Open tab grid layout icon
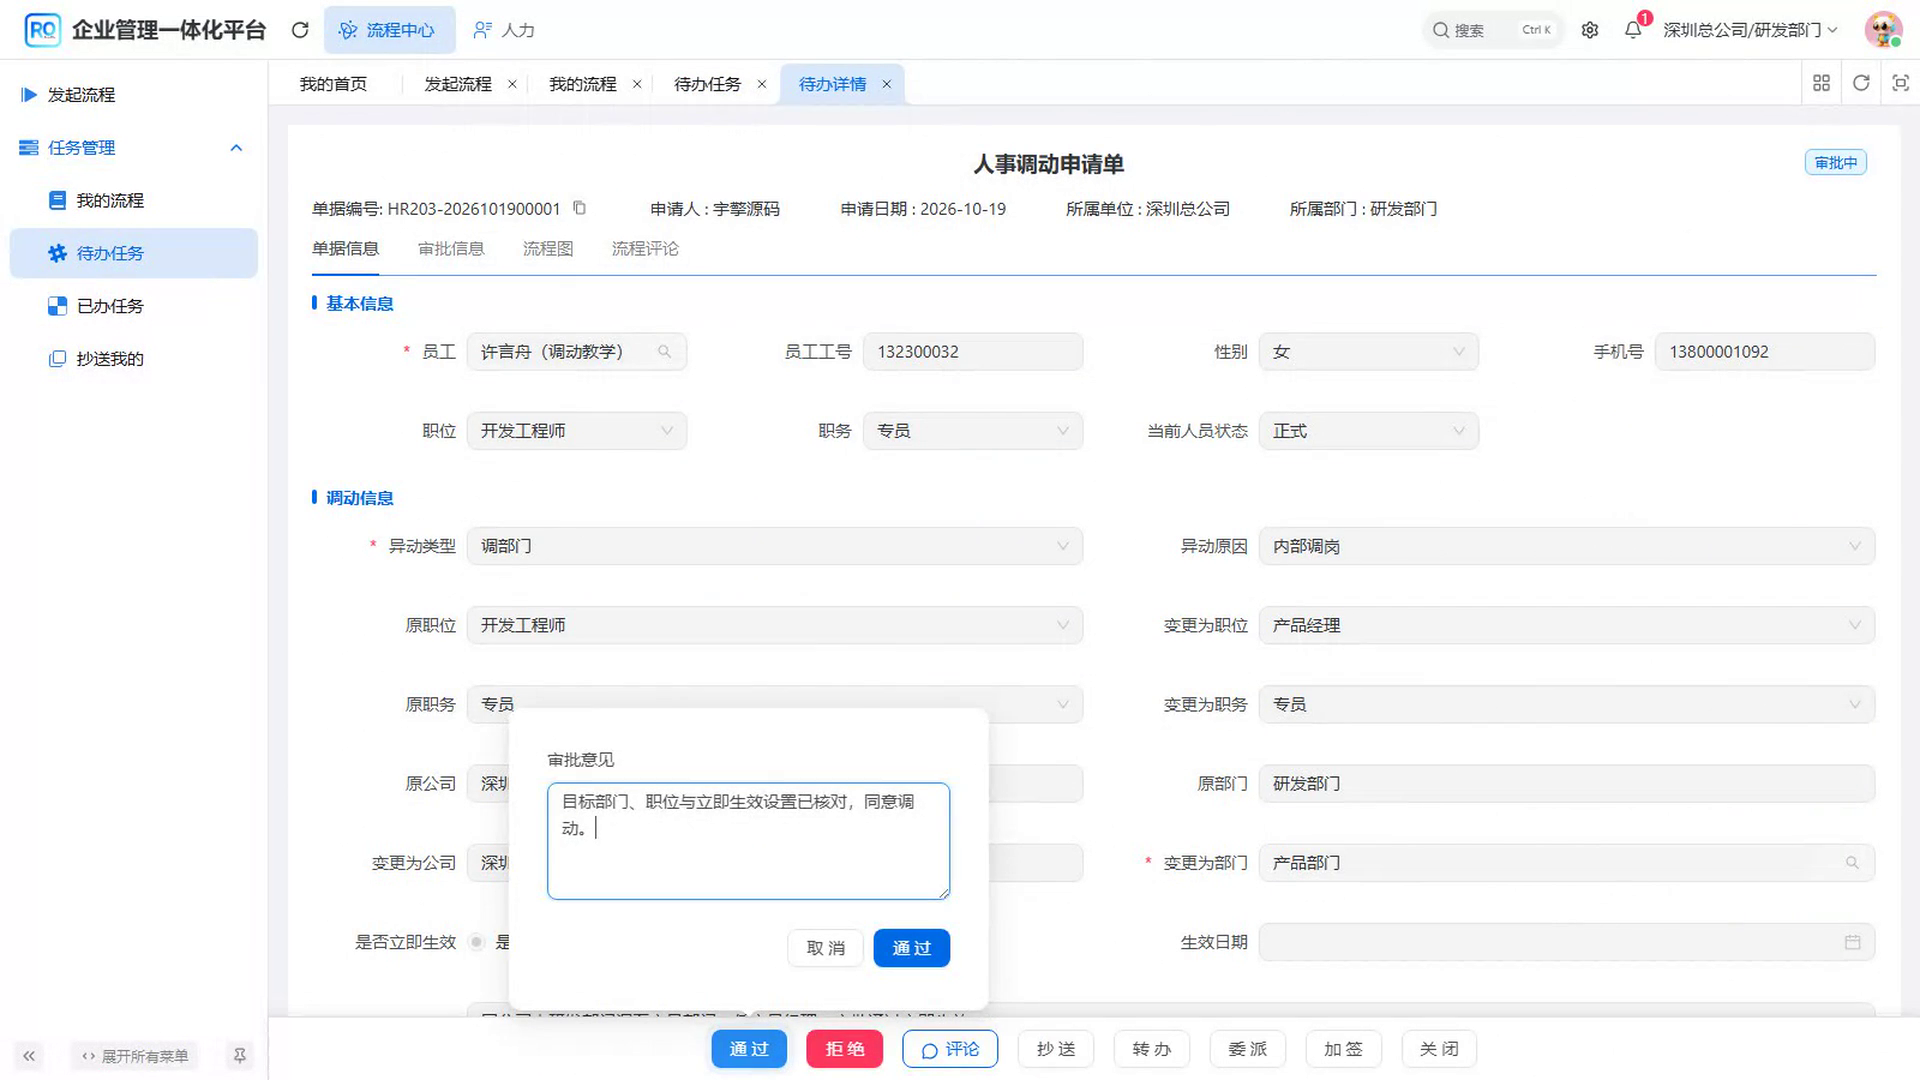The width and height of the screenshot is (1920, 1080). pyautogui.click(x=1821, y=83)
